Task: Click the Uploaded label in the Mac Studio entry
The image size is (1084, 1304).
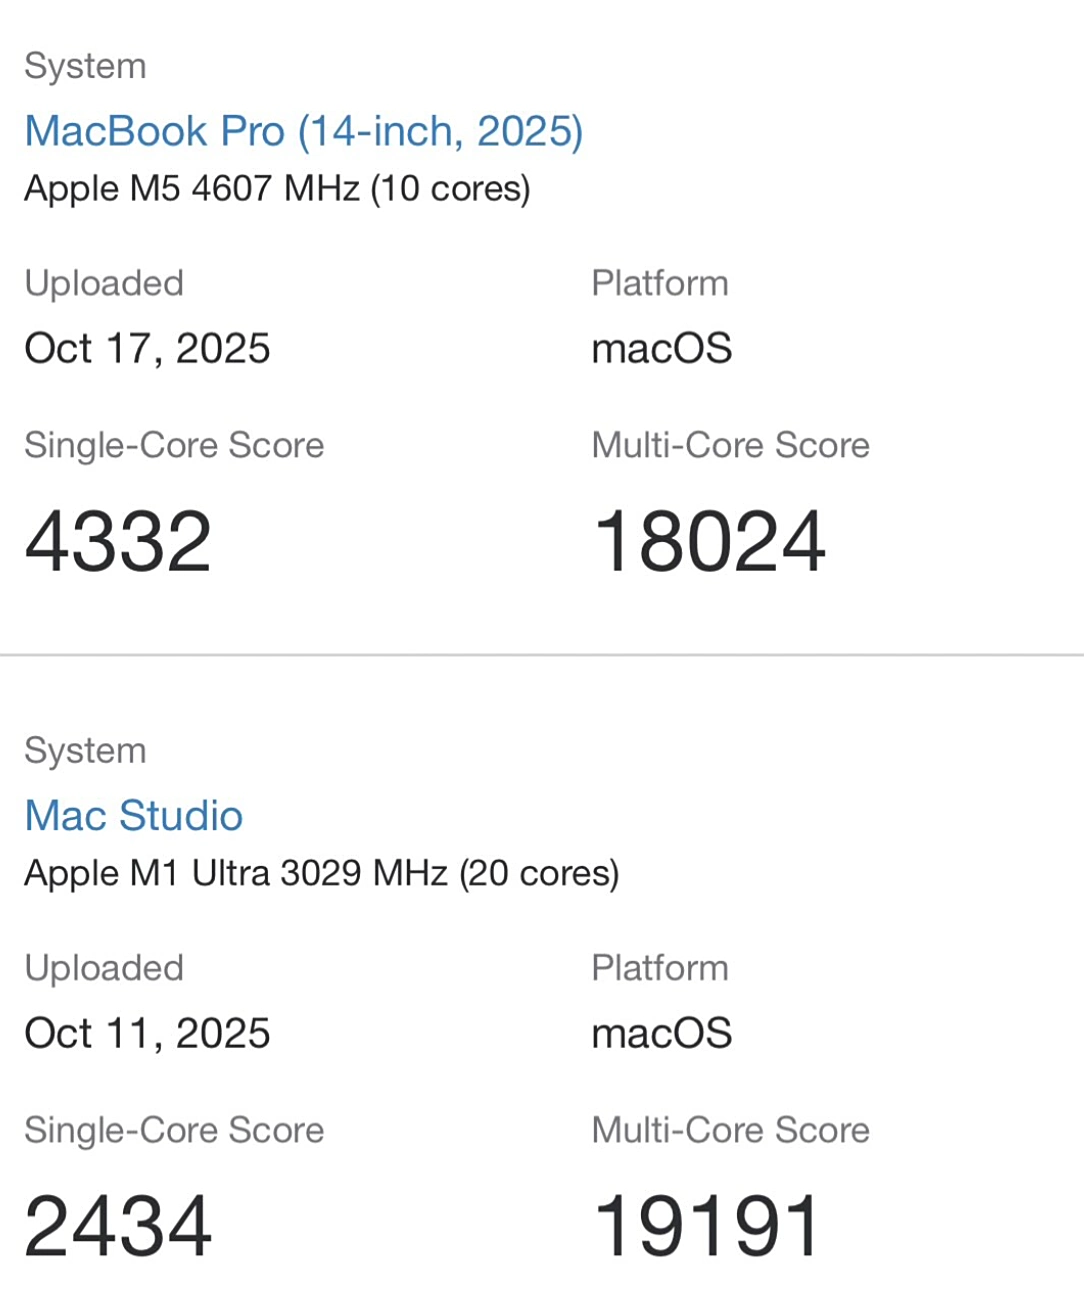Action: click(104, 968)
